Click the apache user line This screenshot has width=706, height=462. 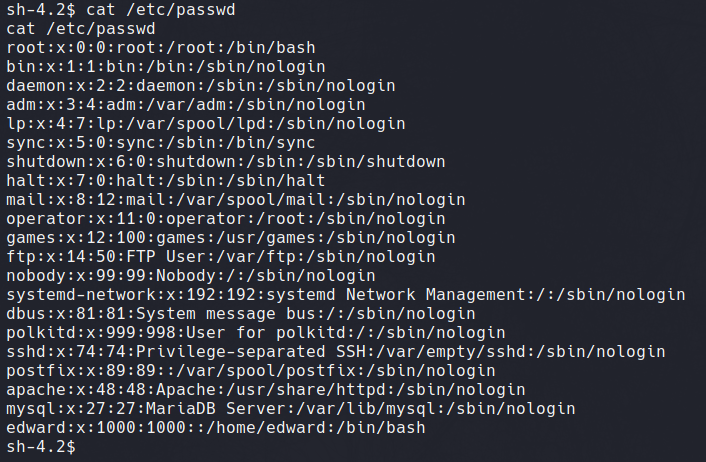pyautogui.click(x=266, y=390)
